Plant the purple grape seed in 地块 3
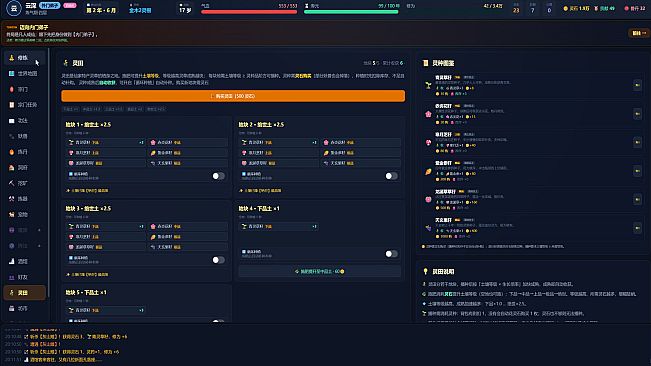Screen dimensions: 651x366 point(188,247)
